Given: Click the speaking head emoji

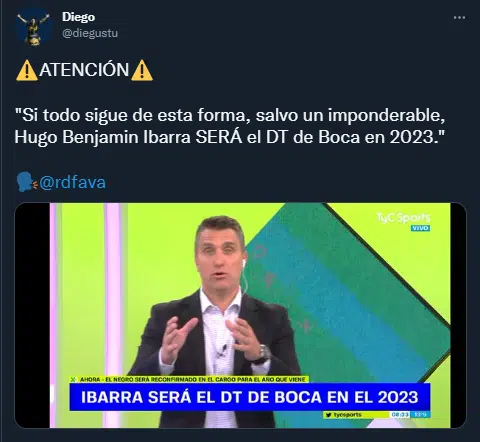Looking at the screenshot, I should point(27,182).
